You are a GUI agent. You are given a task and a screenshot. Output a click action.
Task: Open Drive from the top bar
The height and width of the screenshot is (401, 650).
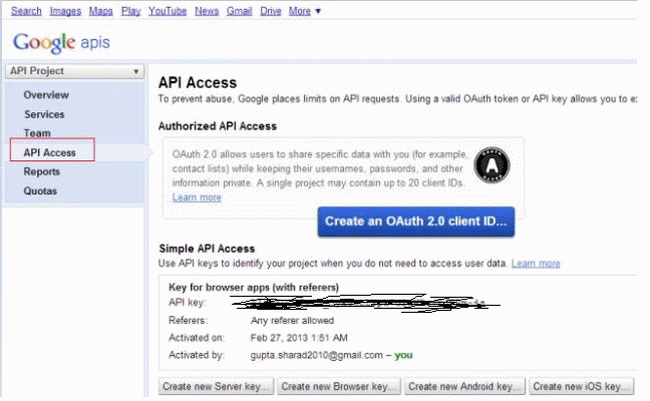click(x=270, y=11)
